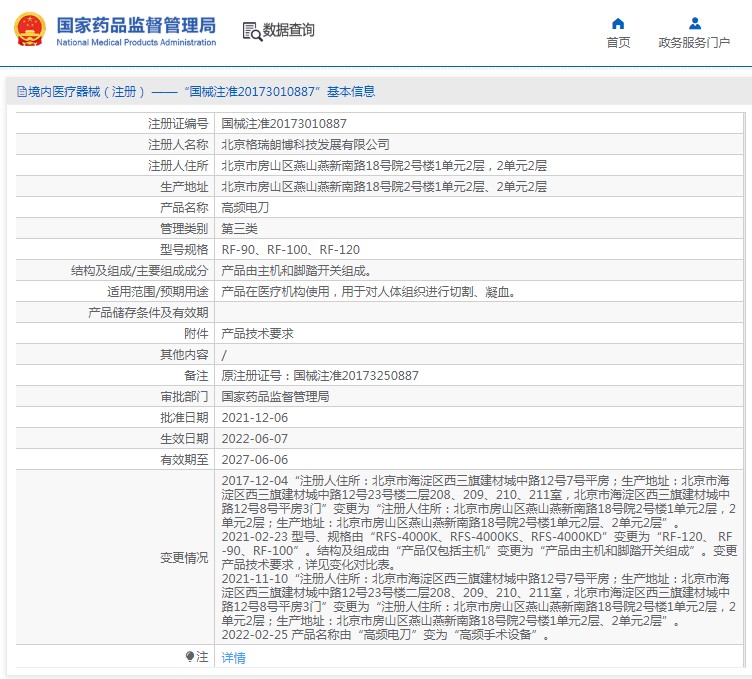
Task: Open the 详情 link in the note row
Action: click(x=233, y=657)
